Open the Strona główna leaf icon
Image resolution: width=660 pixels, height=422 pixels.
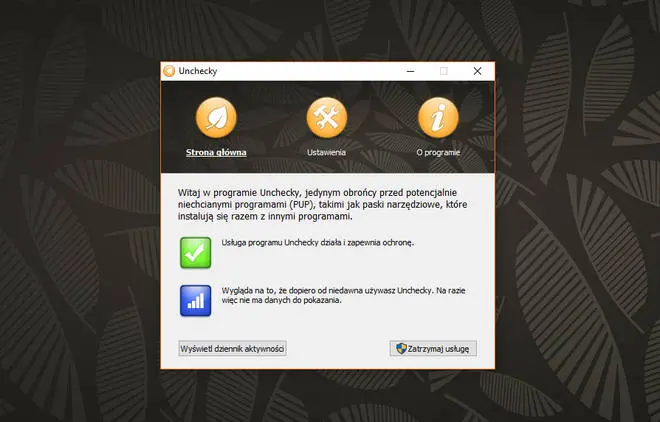click(x=216, y=117)
